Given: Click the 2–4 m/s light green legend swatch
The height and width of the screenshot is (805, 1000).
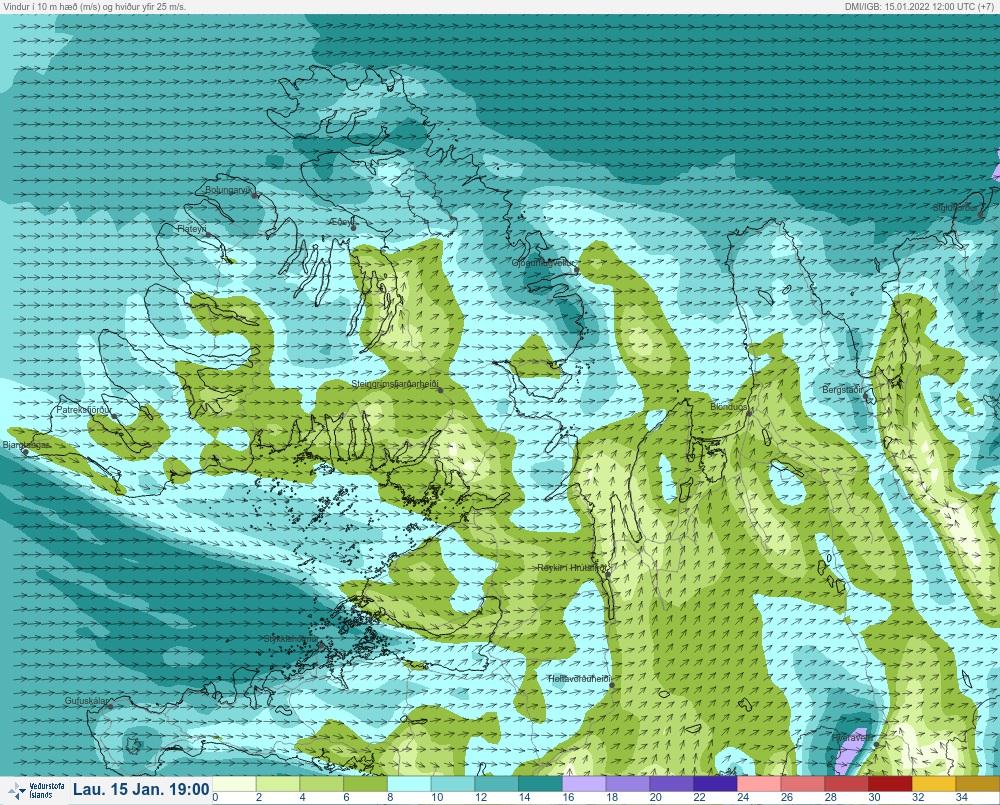Looking at the screenshot, I should [x=277, y=783].
